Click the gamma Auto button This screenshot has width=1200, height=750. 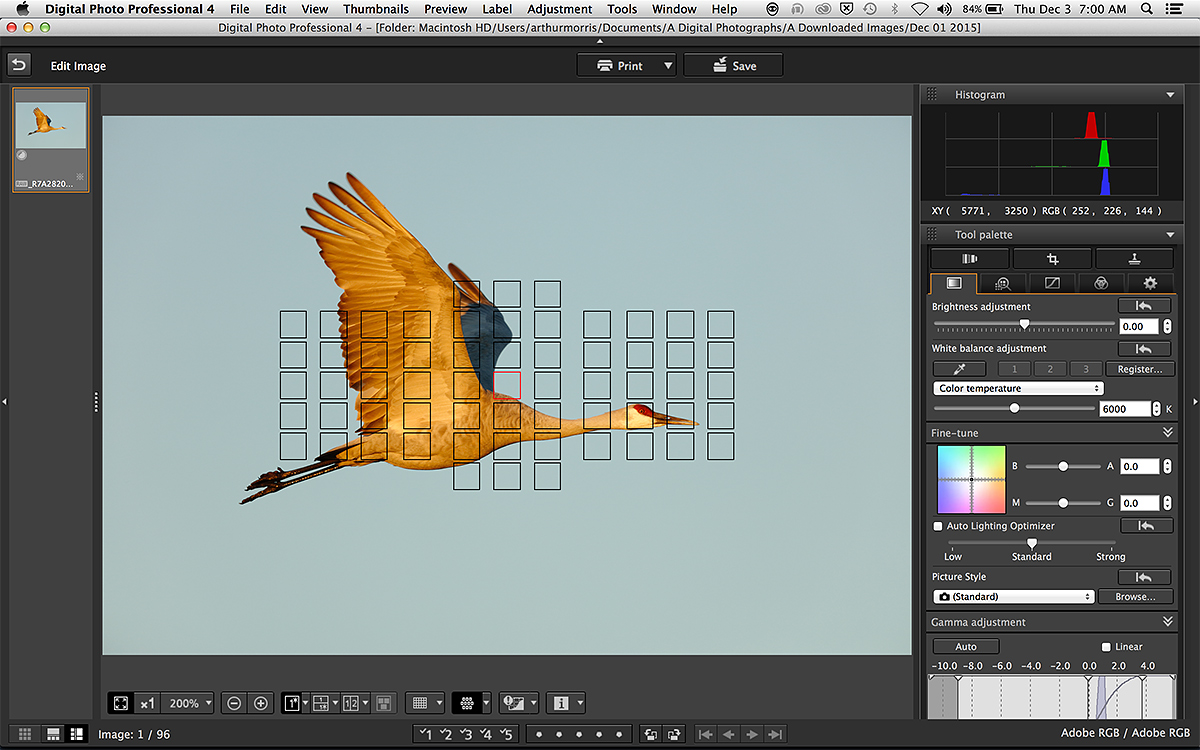(966, 647)
